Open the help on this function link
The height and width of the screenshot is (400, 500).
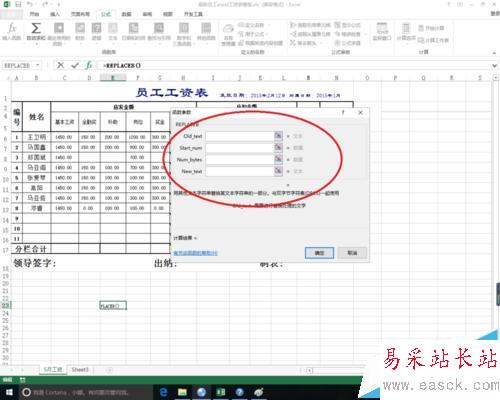pyautogui.click(x=195, y=253)
